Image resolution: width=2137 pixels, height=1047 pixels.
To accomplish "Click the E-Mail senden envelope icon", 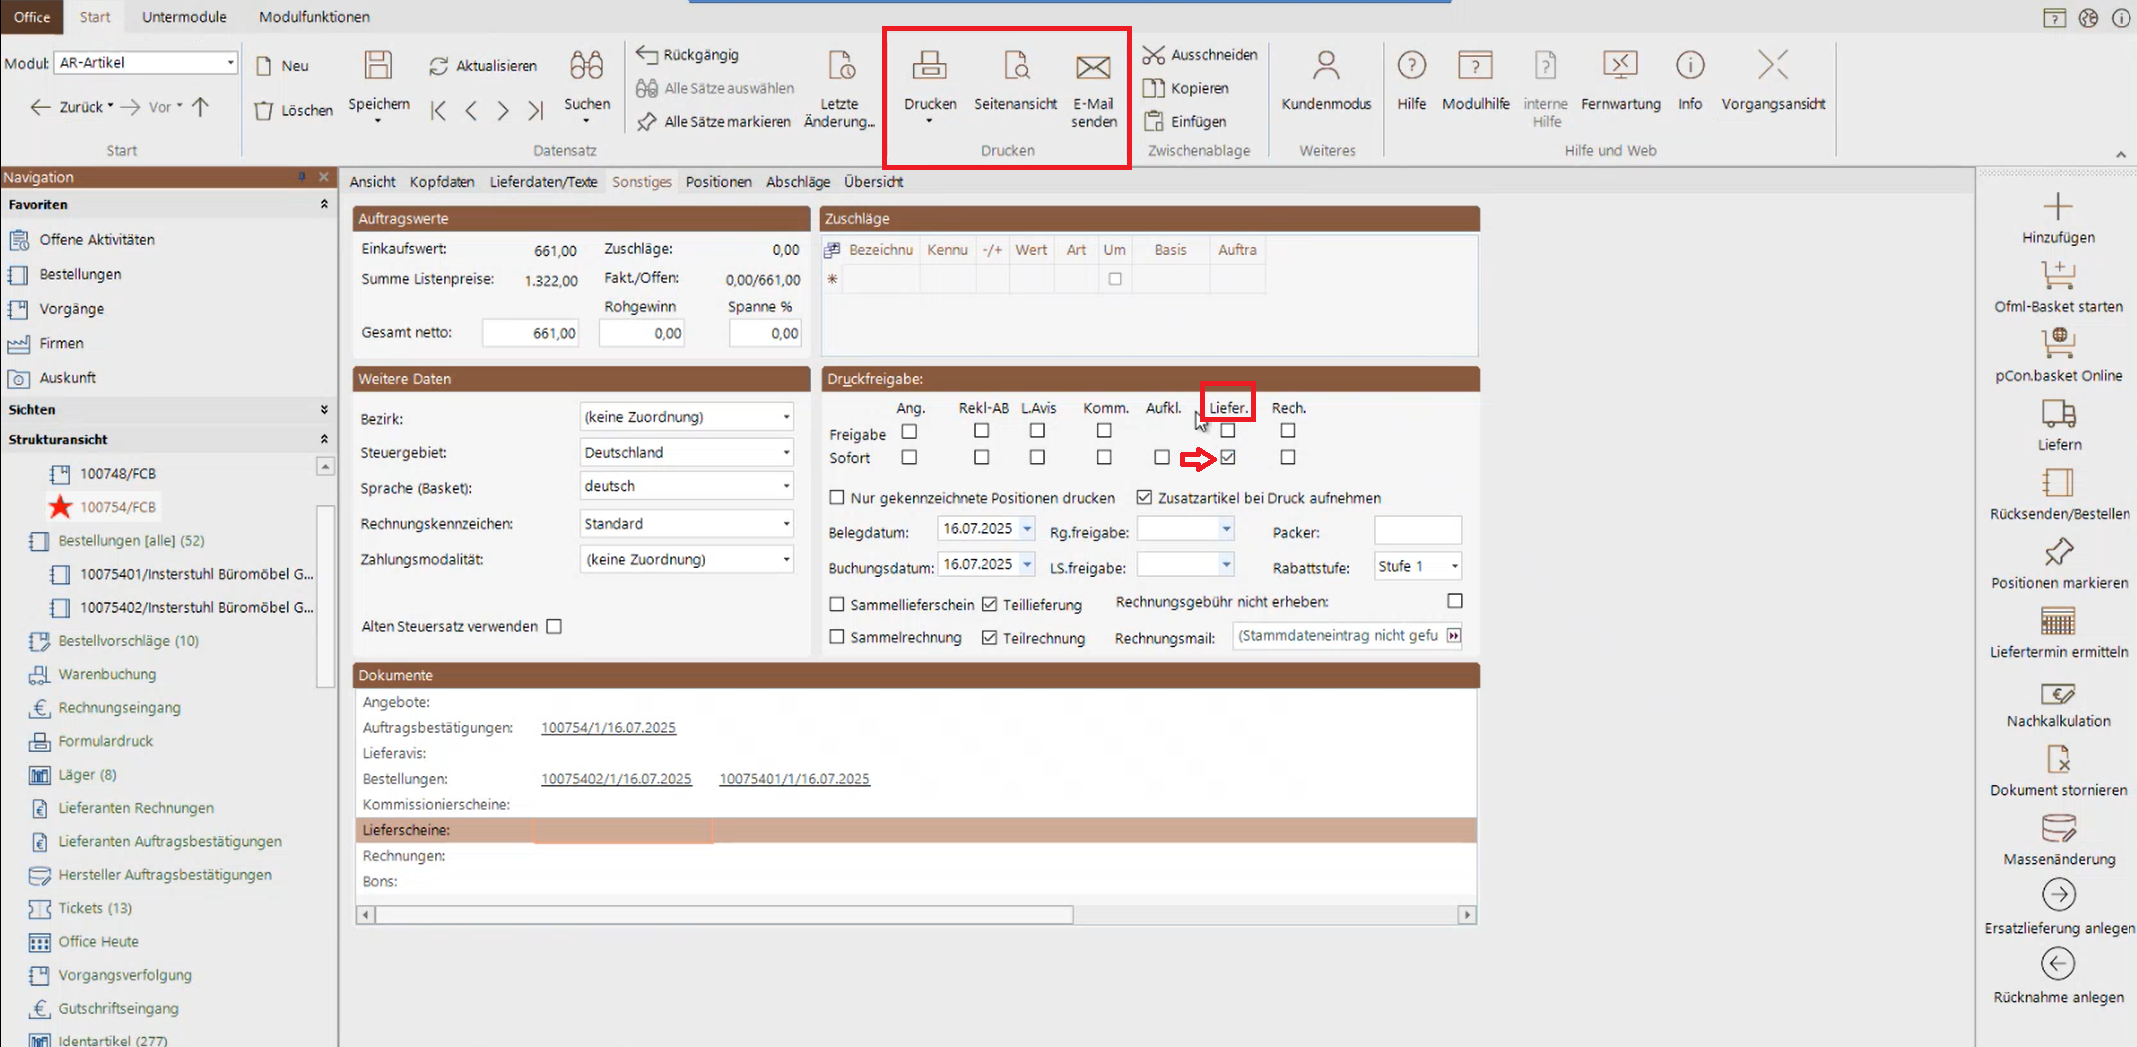I will tap(1093, 67).
